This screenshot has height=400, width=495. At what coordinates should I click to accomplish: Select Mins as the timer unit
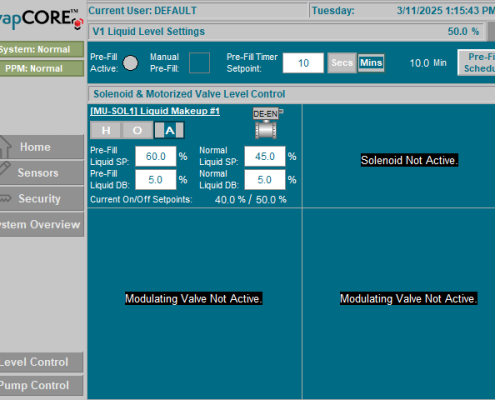[x=371, y=63]
